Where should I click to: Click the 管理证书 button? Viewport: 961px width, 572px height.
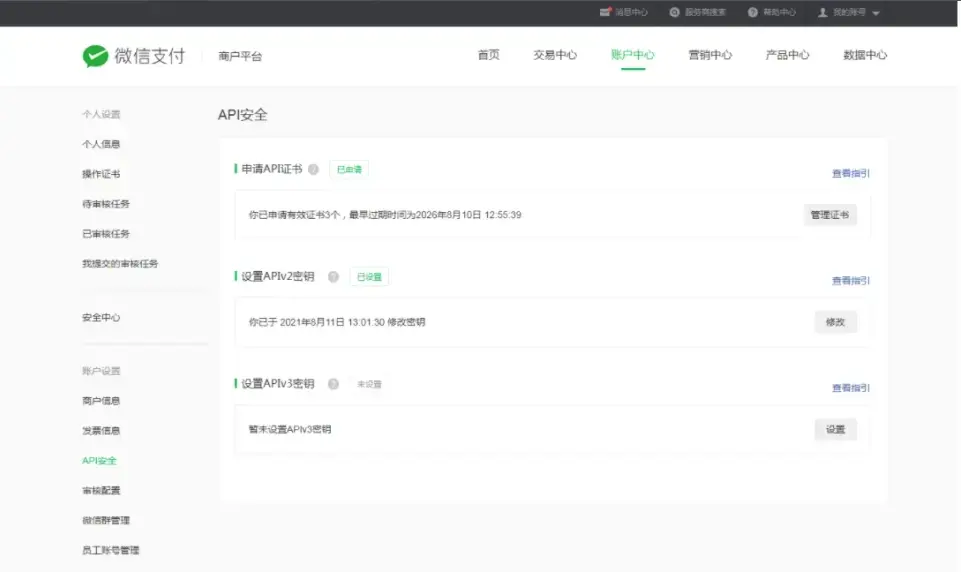click(830, 215)
